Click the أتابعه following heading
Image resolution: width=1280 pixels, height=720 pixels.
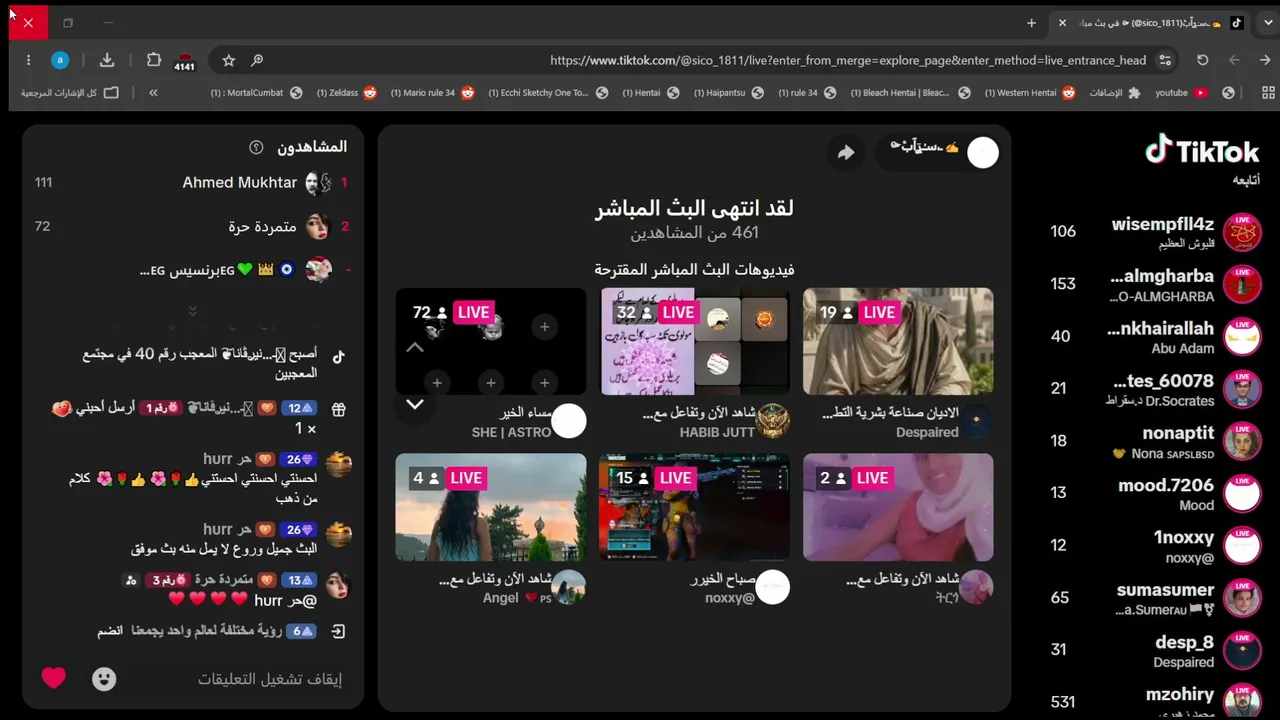(1246, 180)
